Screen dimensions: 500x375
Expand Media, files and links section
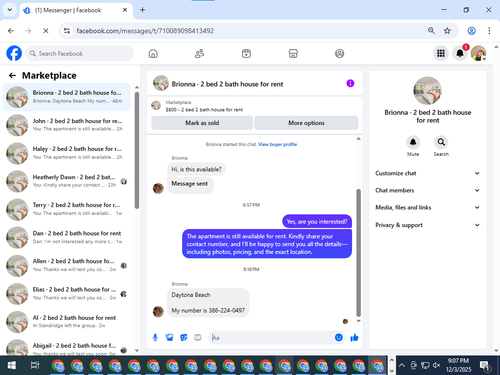click(427, 207)
